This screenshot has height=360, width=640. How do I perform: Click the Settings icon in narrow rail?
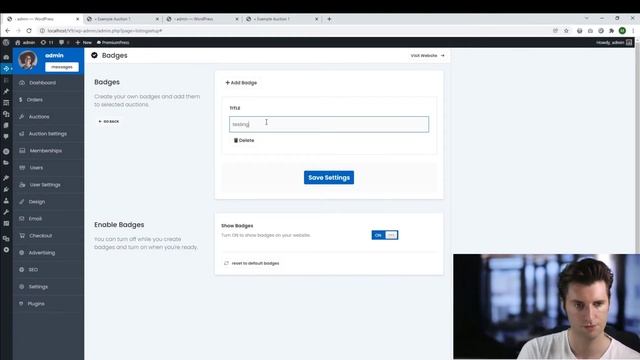(6, 224)
